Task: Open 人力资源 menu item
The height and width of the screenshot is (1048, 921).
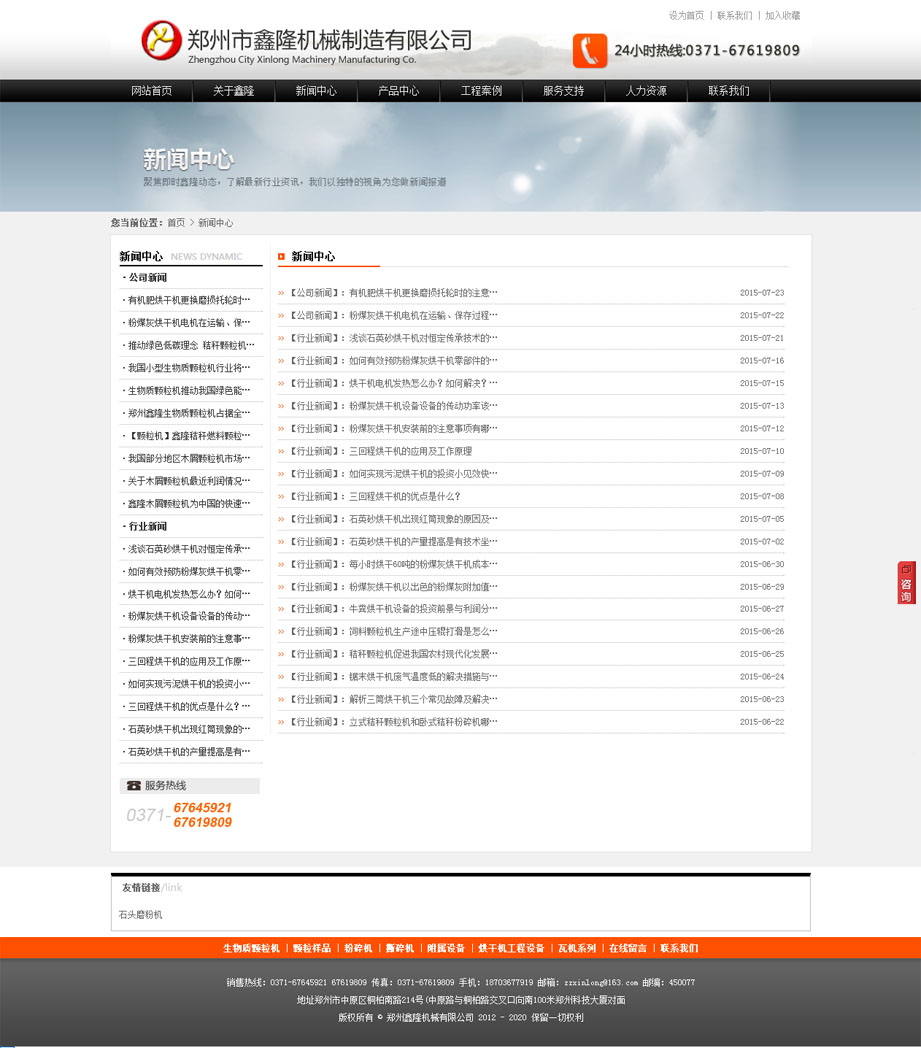Action: pos(646,91)
